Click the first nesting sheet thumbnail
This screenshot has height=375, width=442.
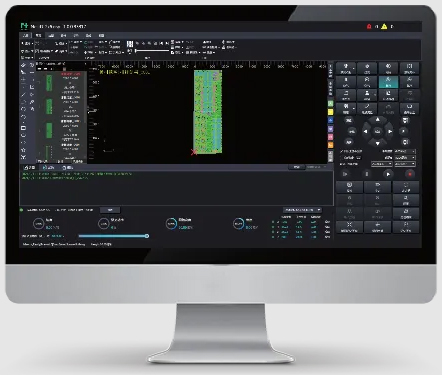49,83
